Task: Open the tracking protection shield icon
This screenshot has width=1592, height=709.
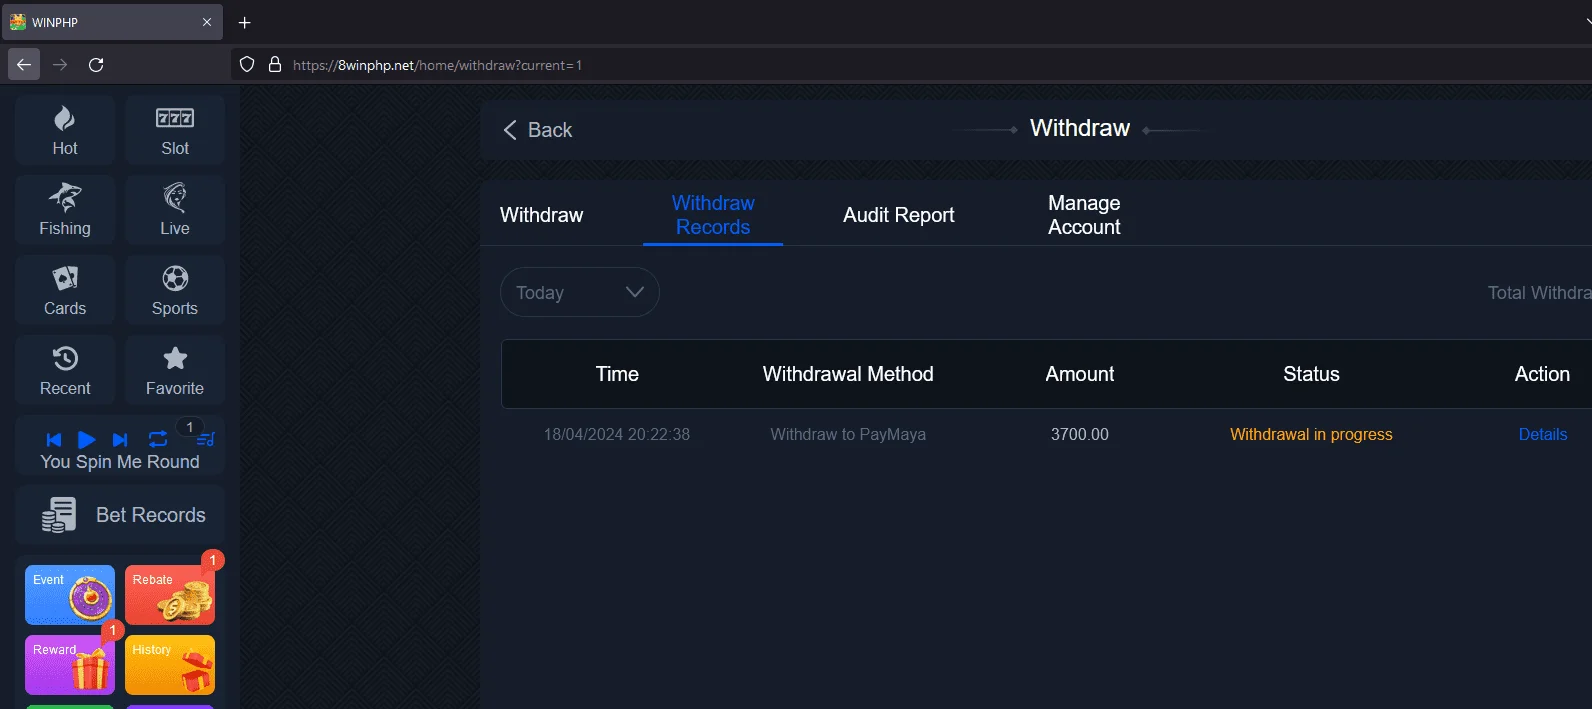Action: [247, 64]
